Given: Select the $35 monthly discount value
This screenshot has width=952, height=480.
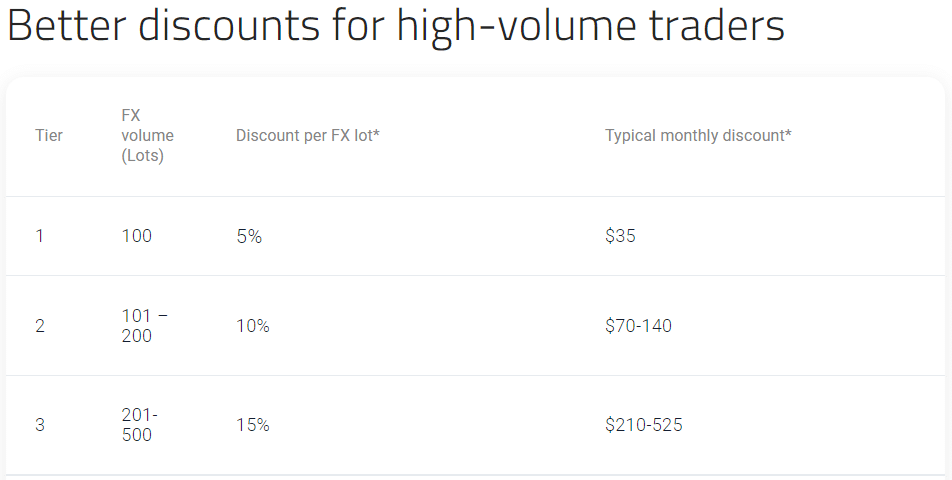Looking at the screenshot, I should (620, 235).
